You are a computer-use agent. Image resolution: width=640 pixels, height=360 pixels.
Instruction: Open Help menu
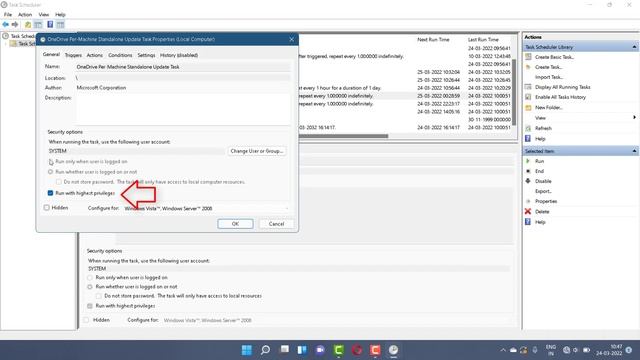60,15
